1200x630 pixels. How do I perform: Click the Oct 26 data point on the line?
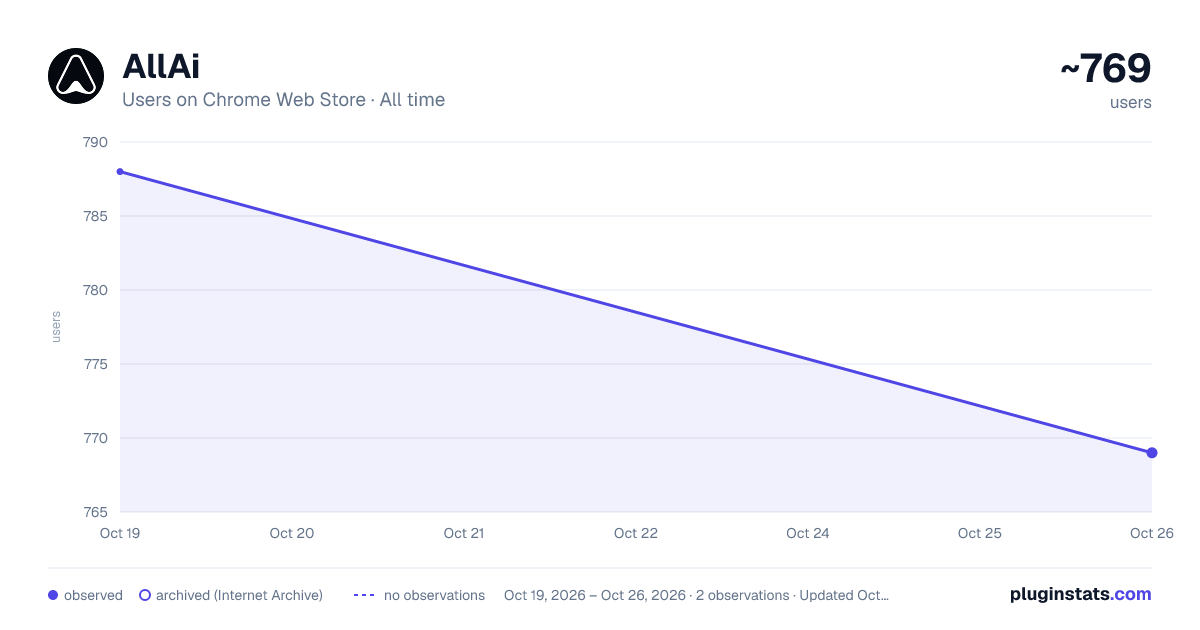(x=1152, y=453)
